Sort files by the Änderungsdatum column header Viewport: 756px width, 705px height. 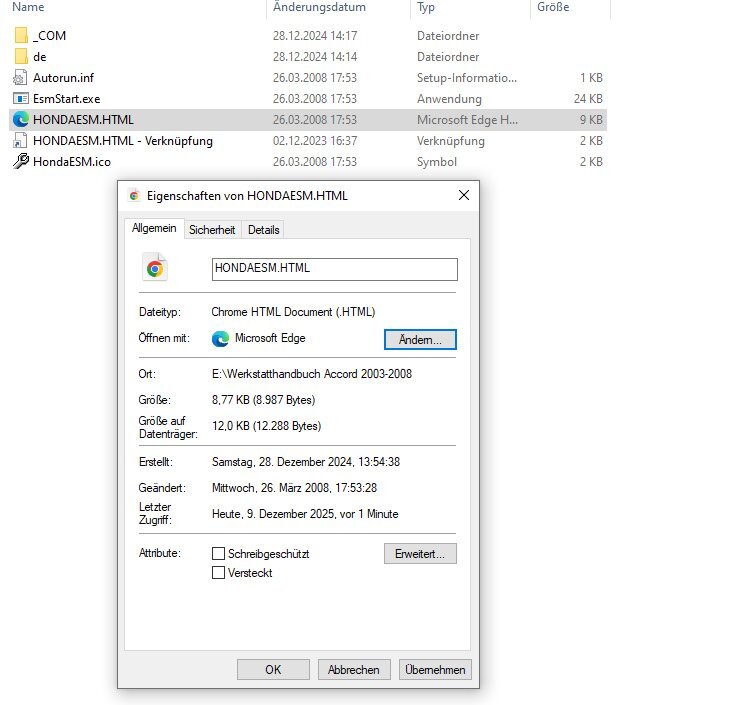(319, 7)
